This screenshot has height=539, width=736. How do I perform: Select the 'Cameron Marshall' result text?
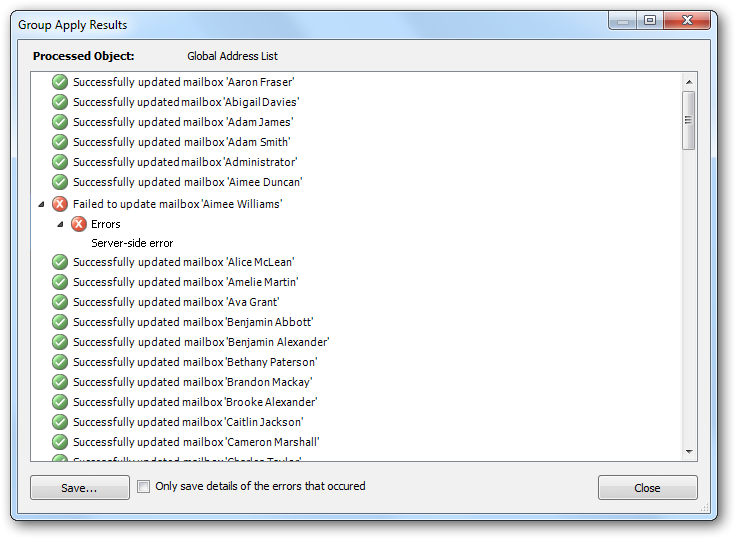(196, 442)
